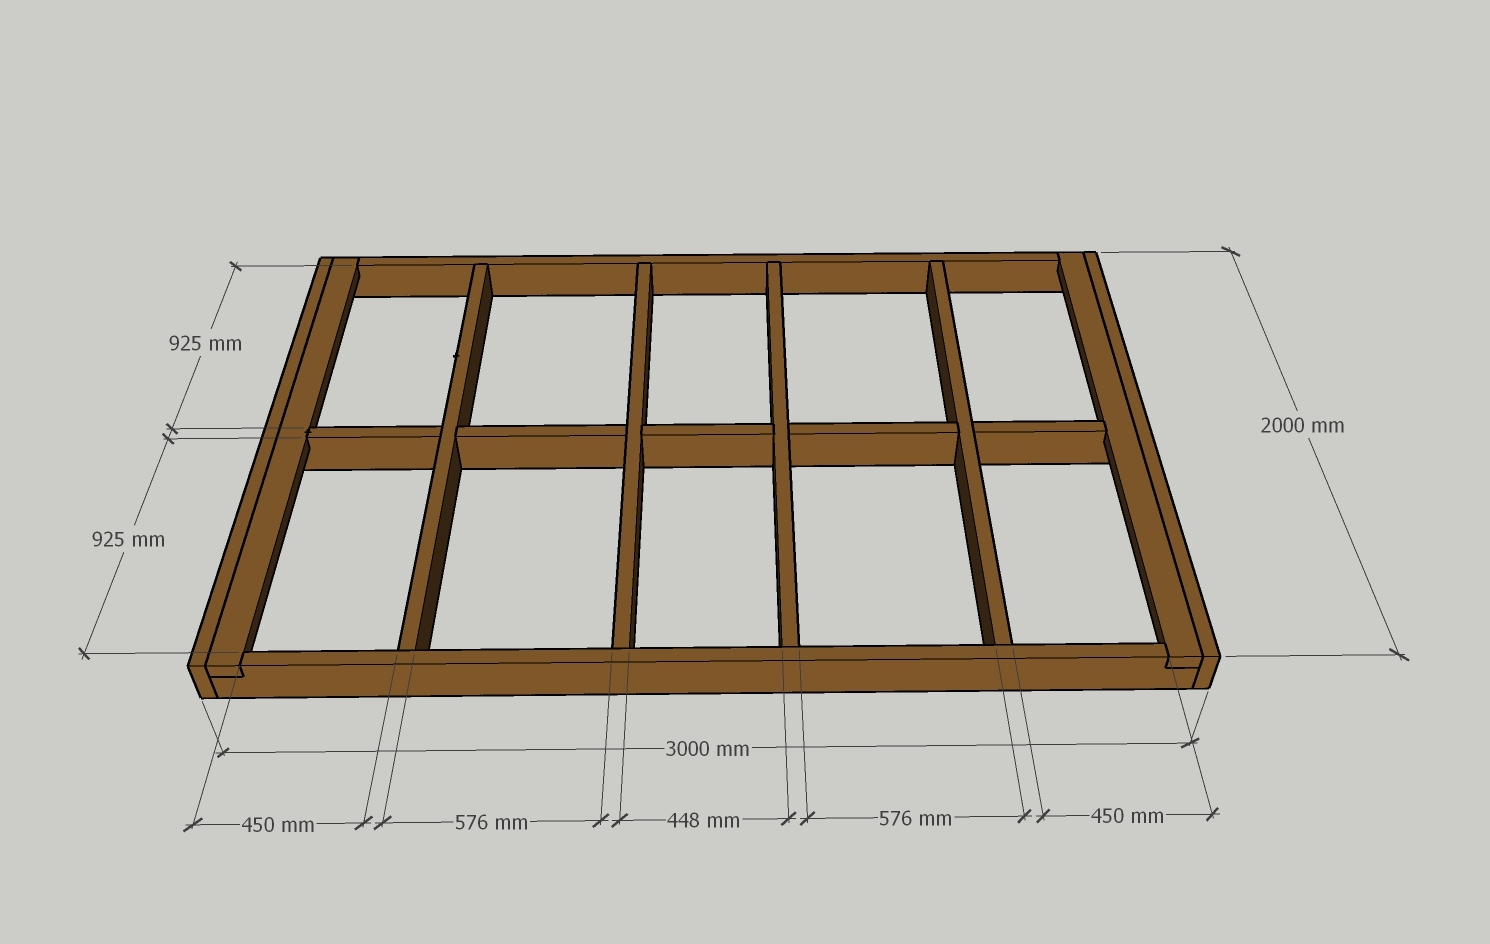Select the left 450 mm dimension label
This screenshot has height=944, width=1490.
coord(278,825)
